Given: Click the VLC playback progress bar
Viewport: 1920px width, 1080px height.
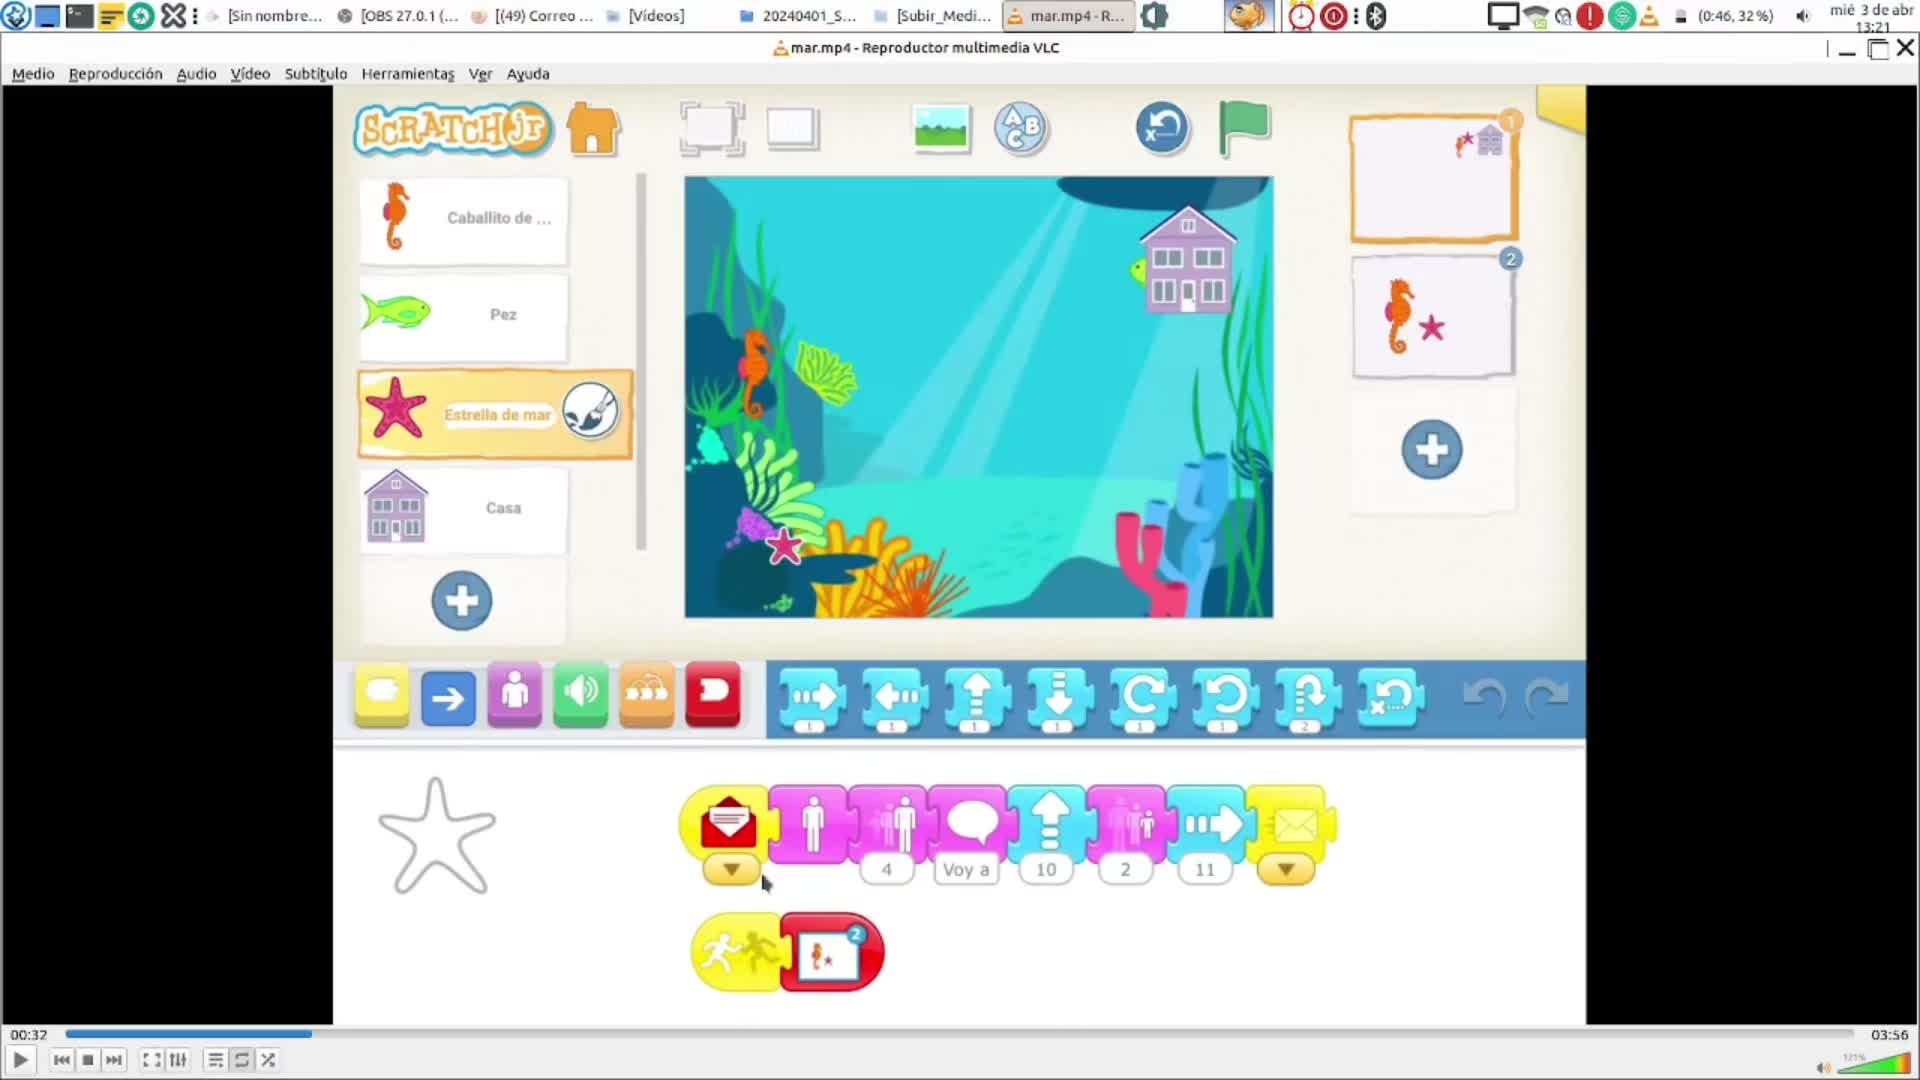Looking at the screenshot, I should 960,1034.
